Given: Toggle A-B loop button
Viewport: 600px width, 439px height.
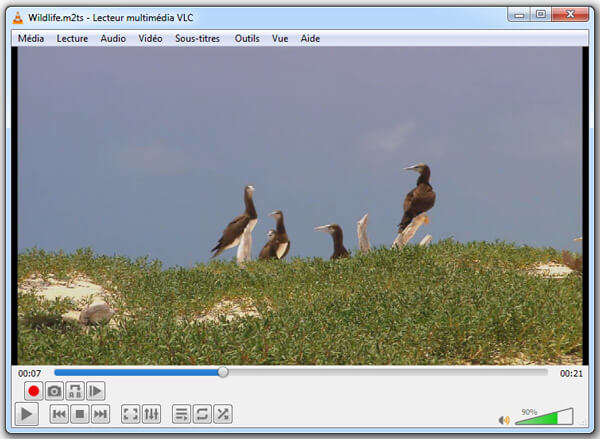Looking at the screenshot, I should coord(75,391).
